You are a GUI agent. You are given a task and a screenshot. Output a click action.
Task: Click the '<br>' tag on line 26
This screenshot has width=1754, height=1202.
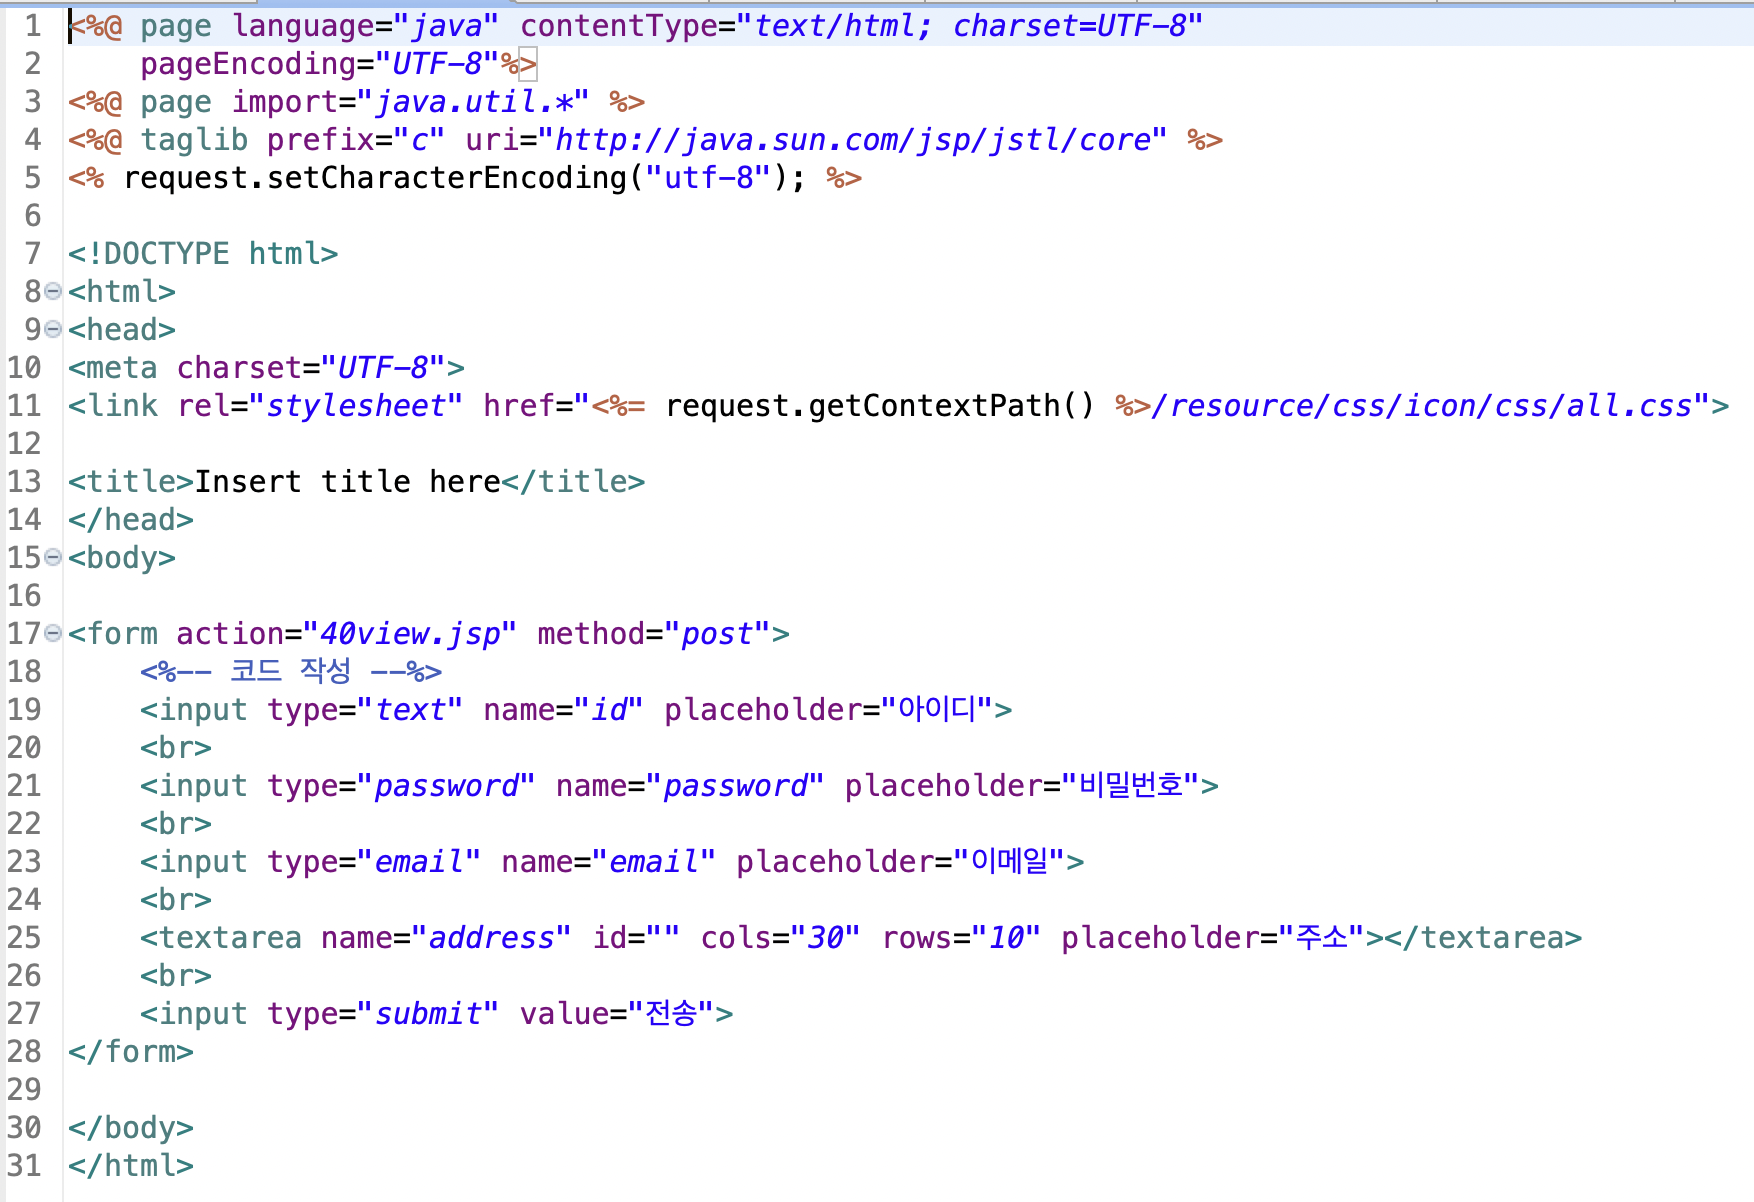[176, 976]
